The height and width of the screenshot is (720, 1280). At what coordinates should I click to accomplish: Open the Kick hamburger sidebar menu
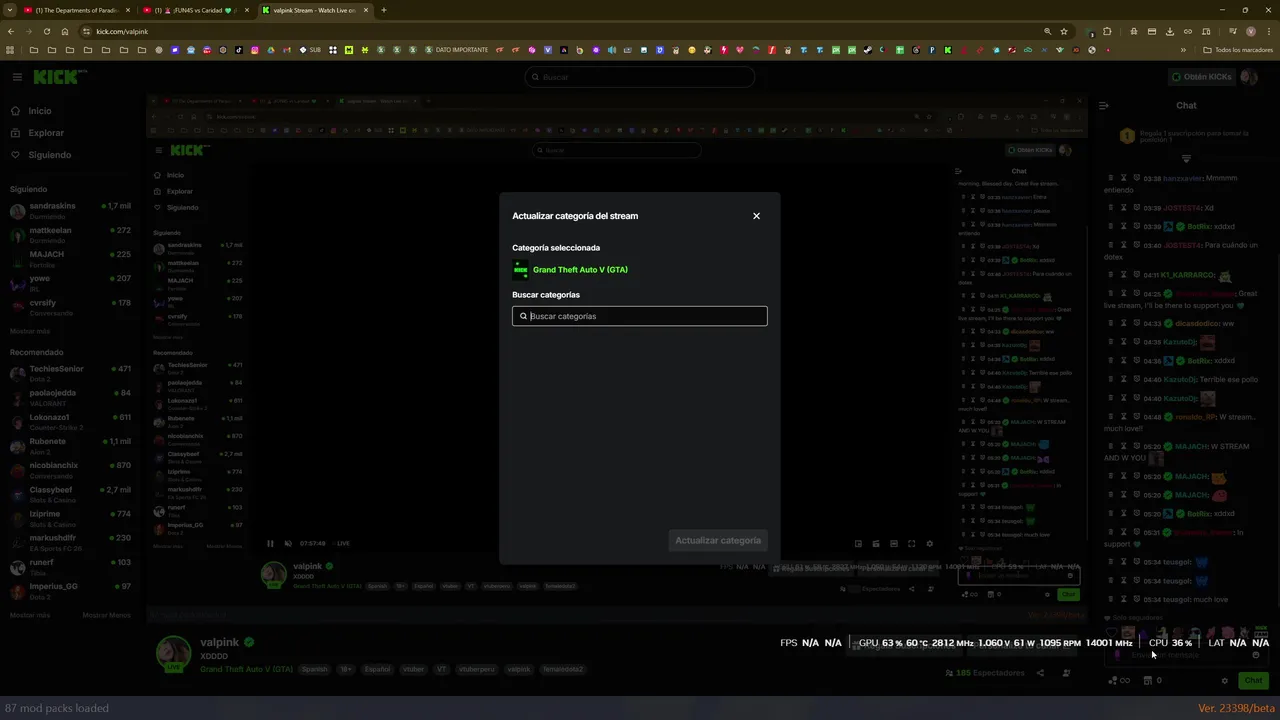coord(17,77)
